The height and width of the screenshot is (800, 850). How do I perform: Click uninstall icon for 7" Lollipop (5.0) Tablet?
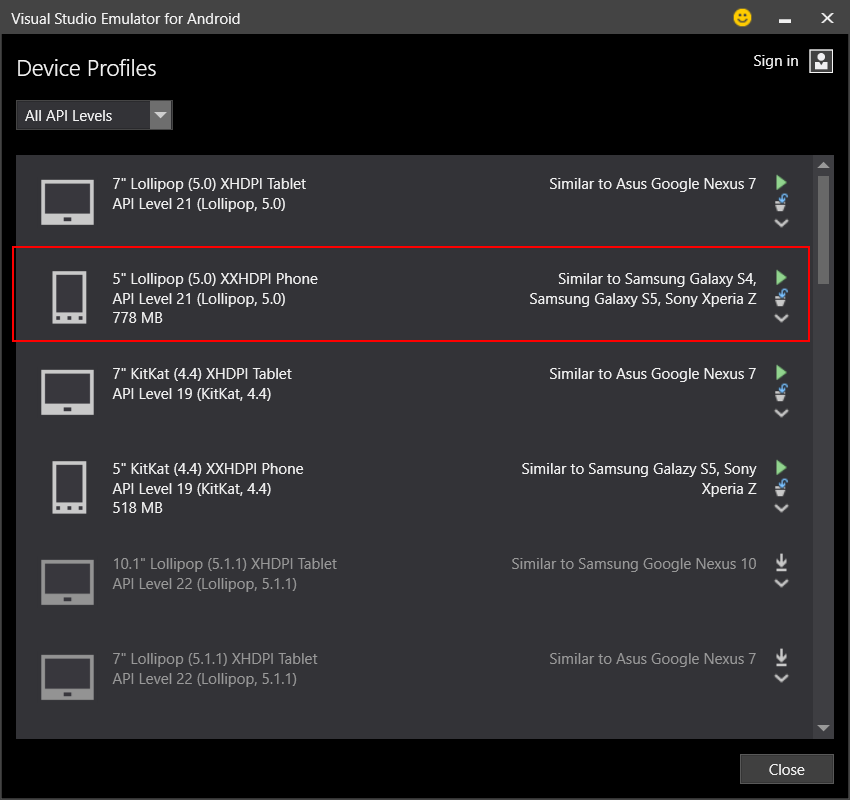[x=782, y=203]
